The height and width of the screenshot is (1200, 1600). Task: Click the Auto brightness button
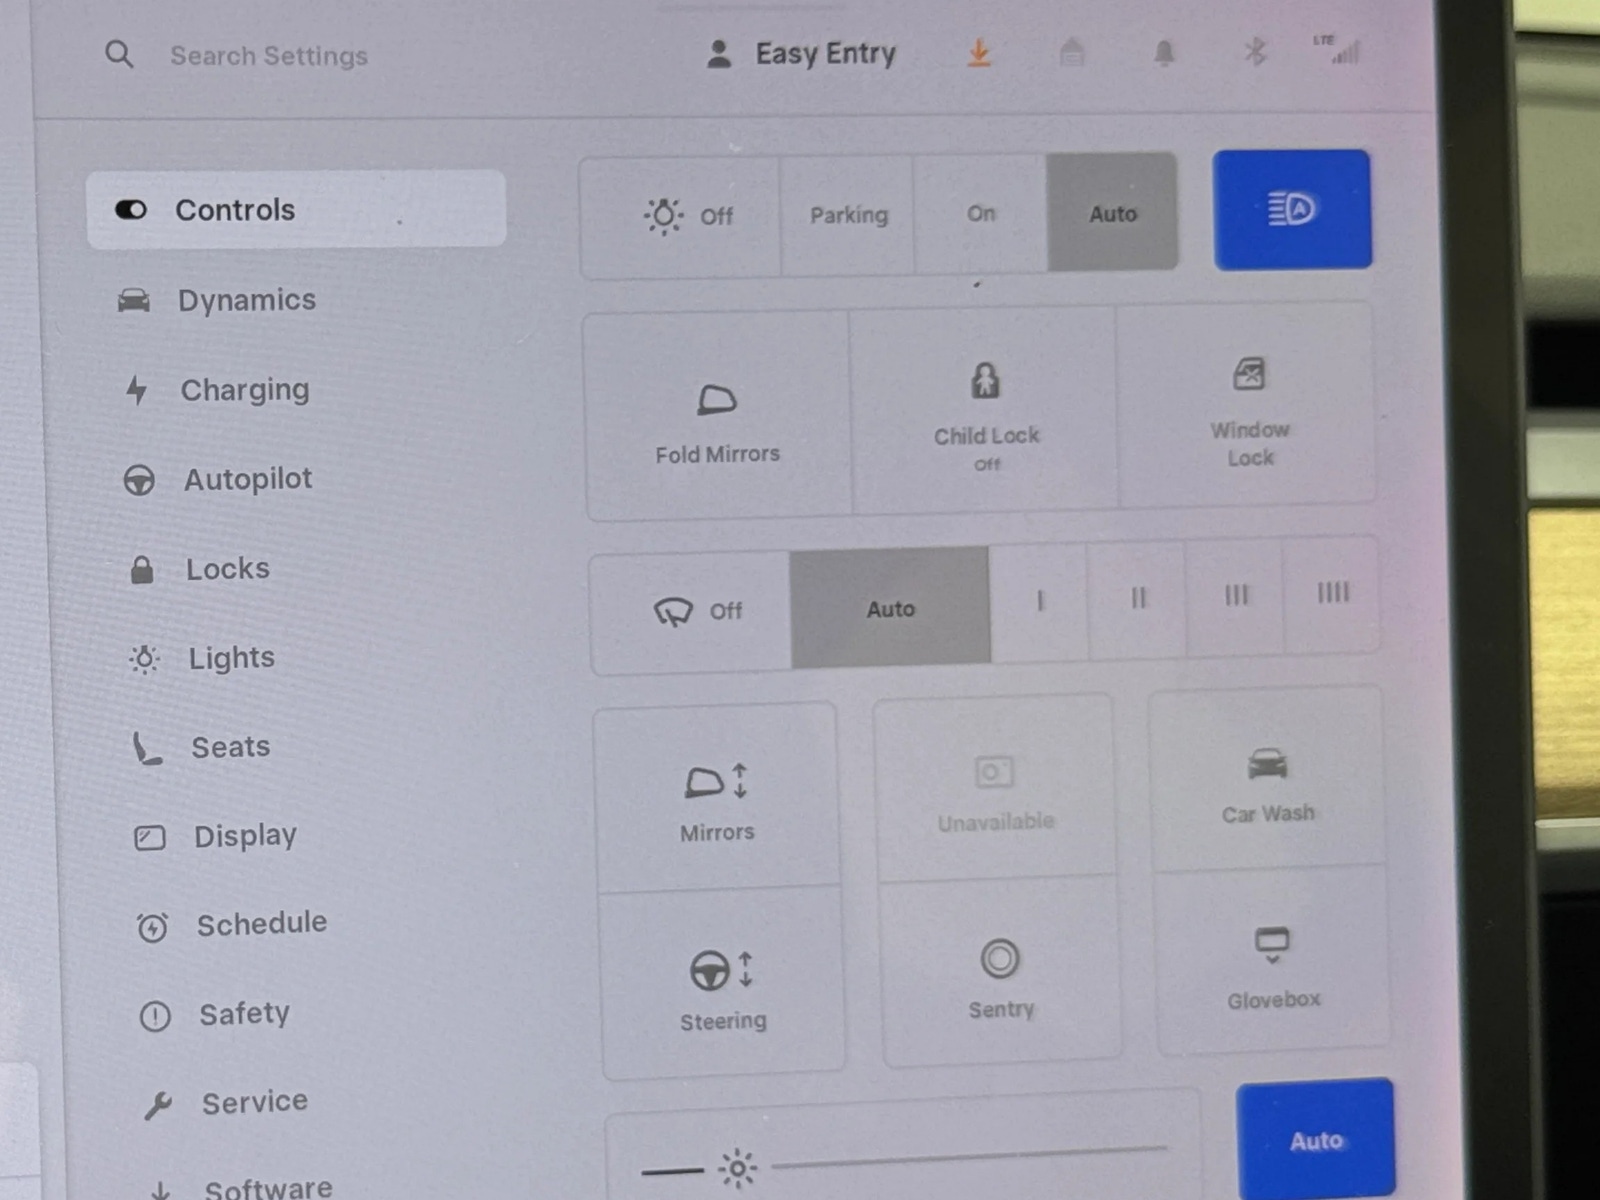point(1315,1140)
